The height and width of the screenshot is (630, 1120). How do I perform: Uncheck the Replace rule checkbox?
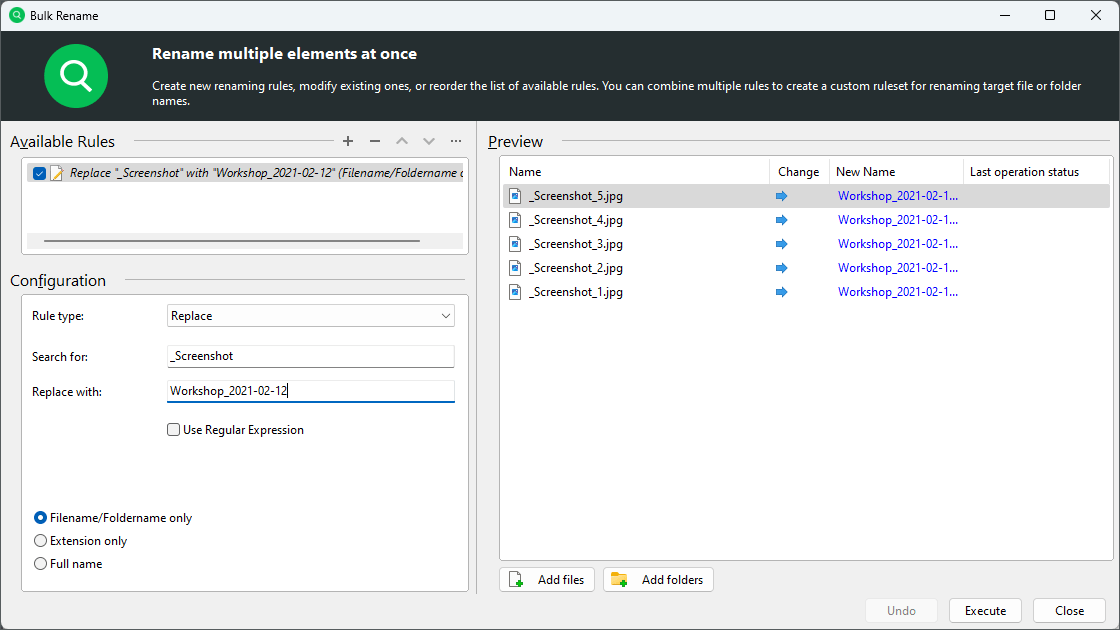point(39,173)
